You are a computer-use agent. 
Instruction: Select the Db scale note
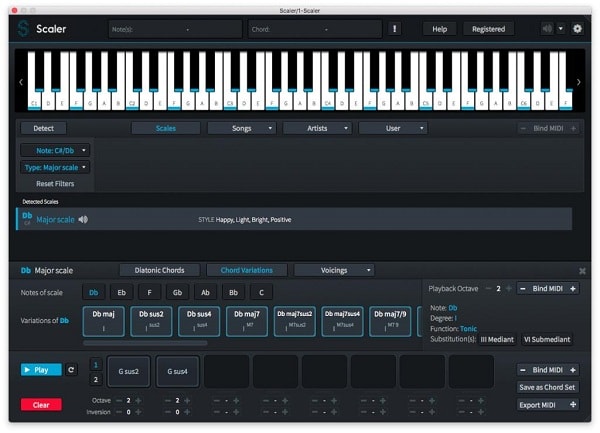pyautogui.click(x=93, y=293)
